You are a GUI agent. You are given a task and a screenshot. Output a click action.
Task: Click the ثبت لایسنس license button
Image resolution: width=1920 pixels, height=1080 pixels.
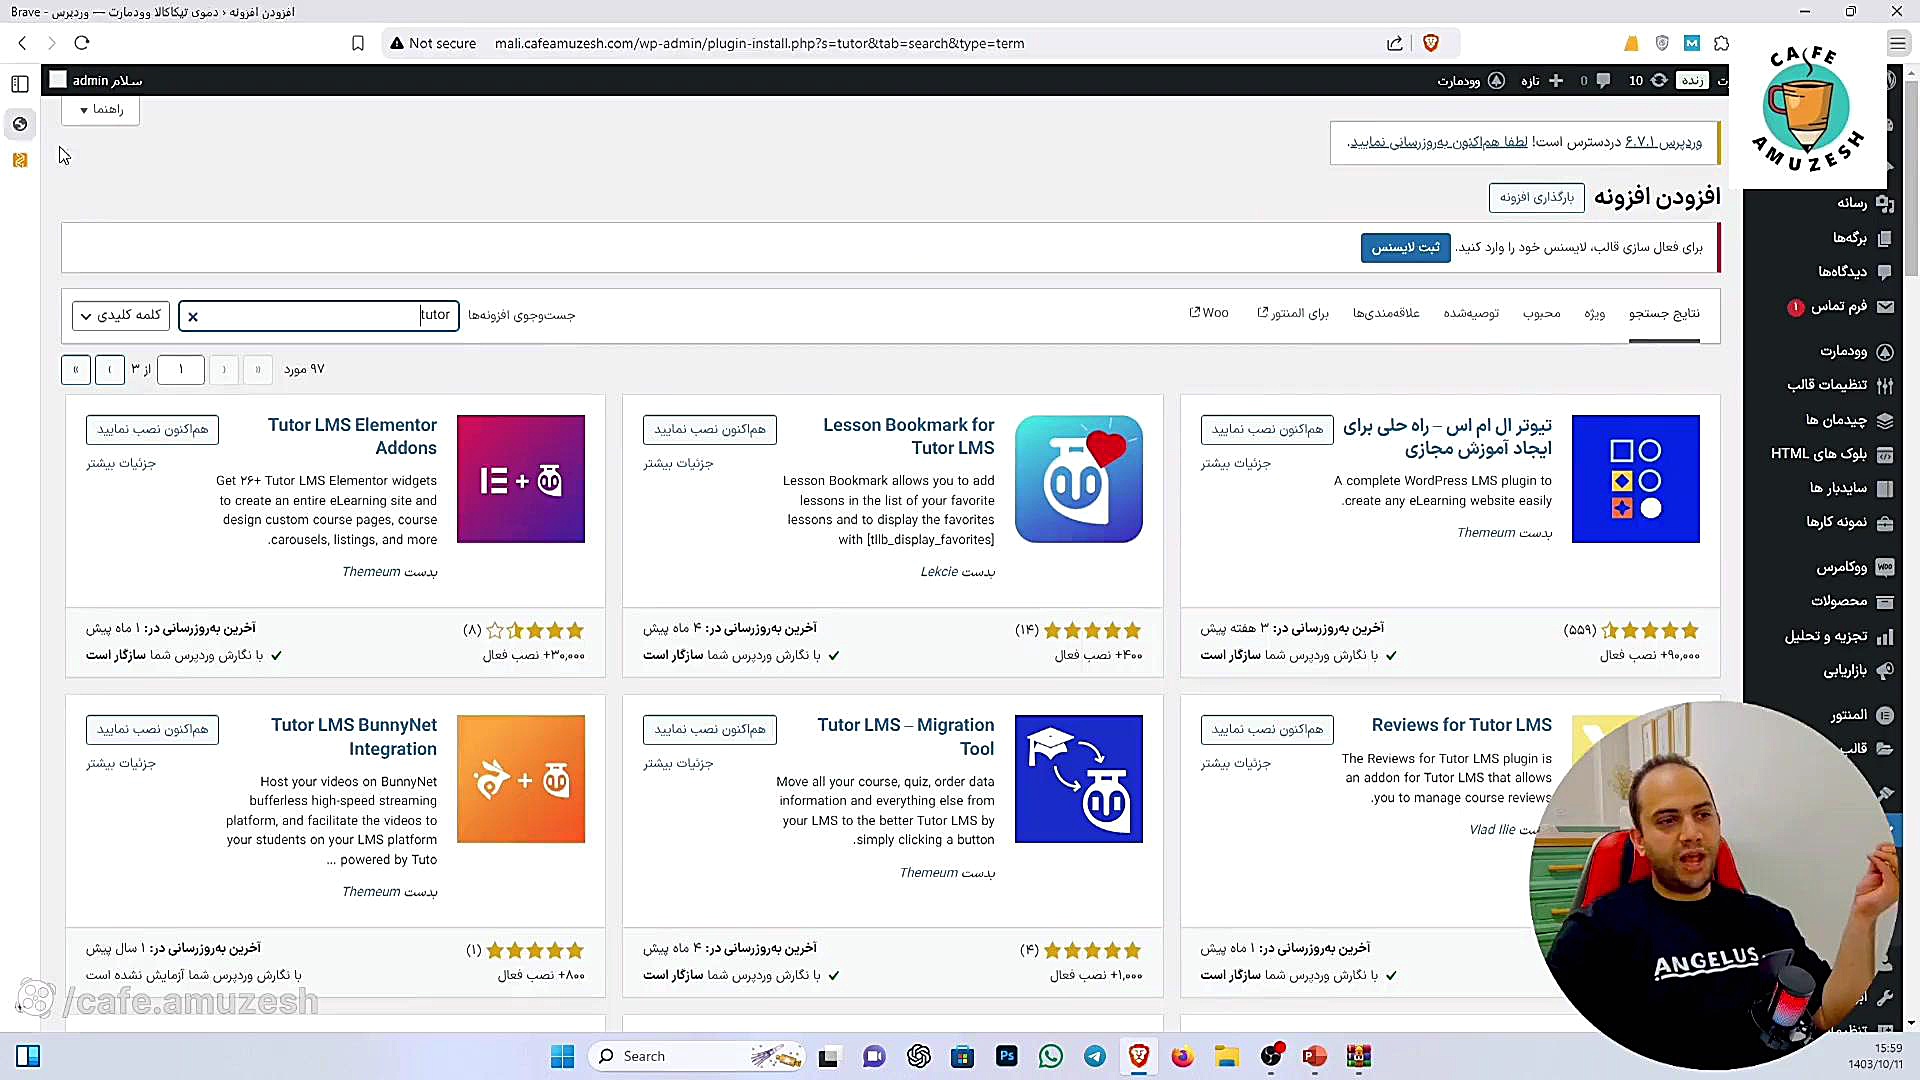1405,248
